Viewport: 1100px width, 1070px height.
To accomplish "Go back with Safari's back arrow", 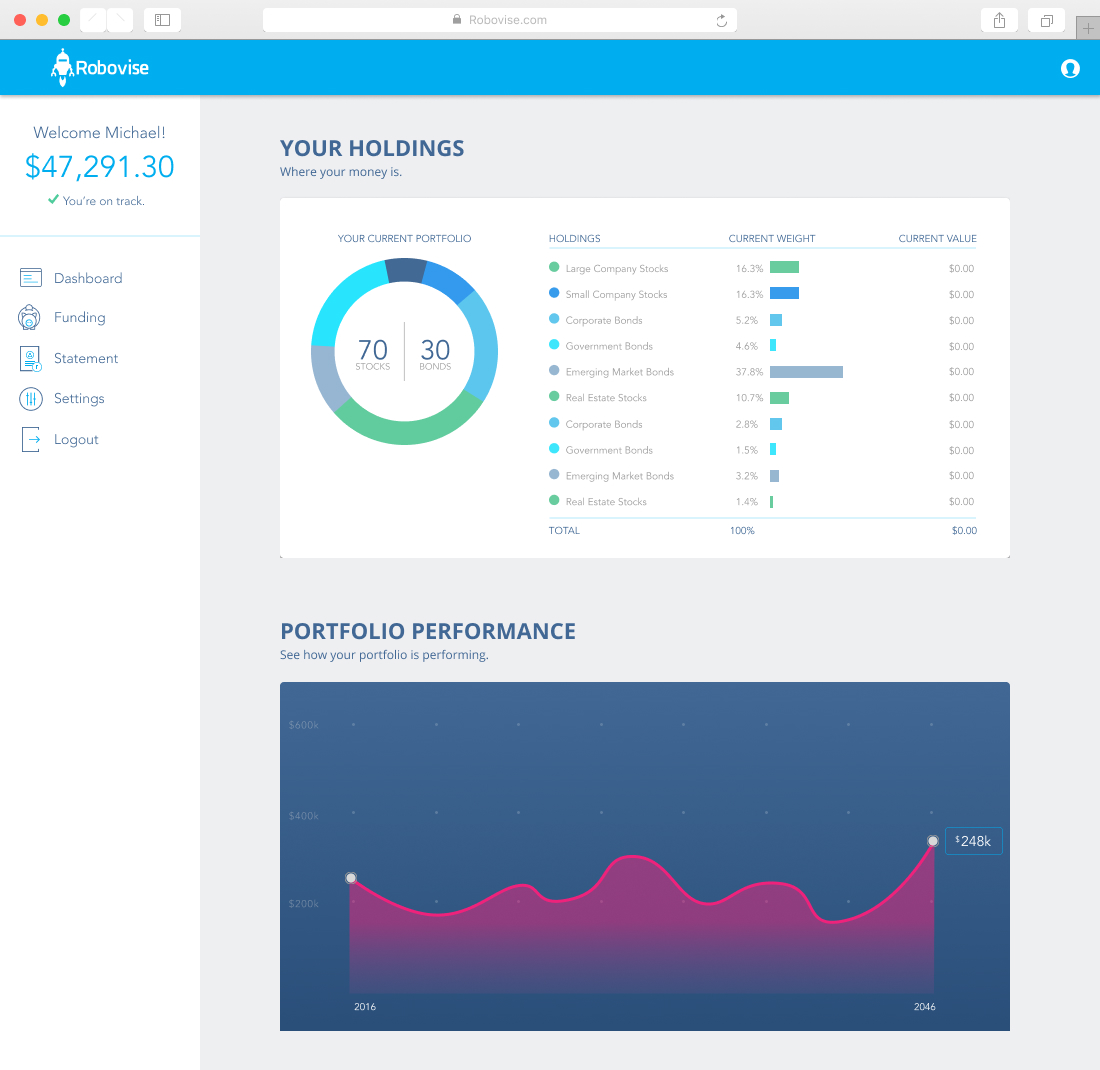I will (x=93, y=20).
